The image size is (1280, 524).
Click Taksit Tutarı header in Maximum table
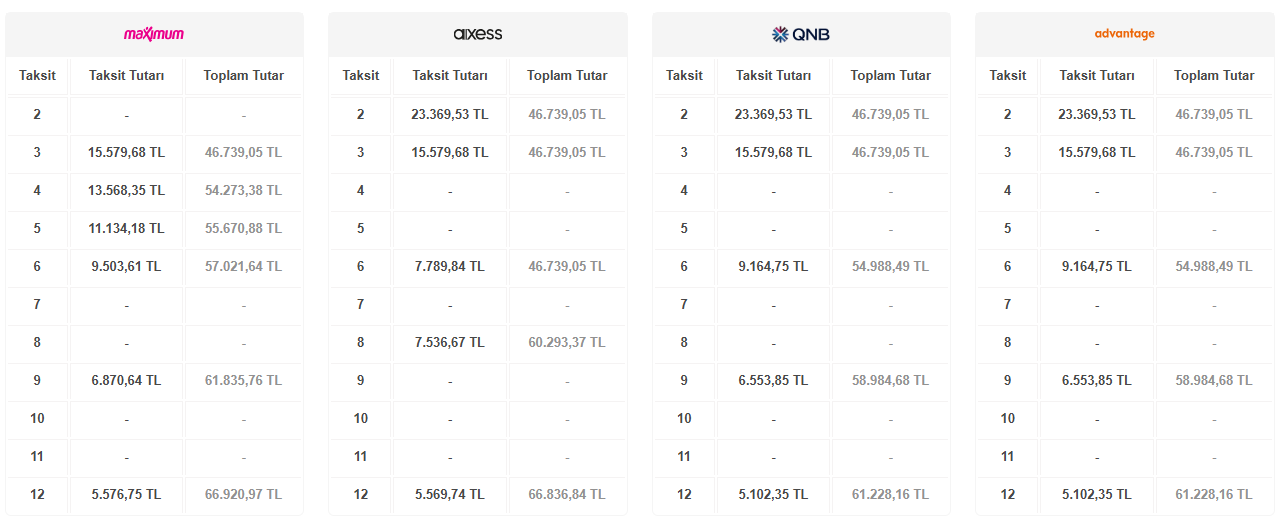tap(127, 75)
